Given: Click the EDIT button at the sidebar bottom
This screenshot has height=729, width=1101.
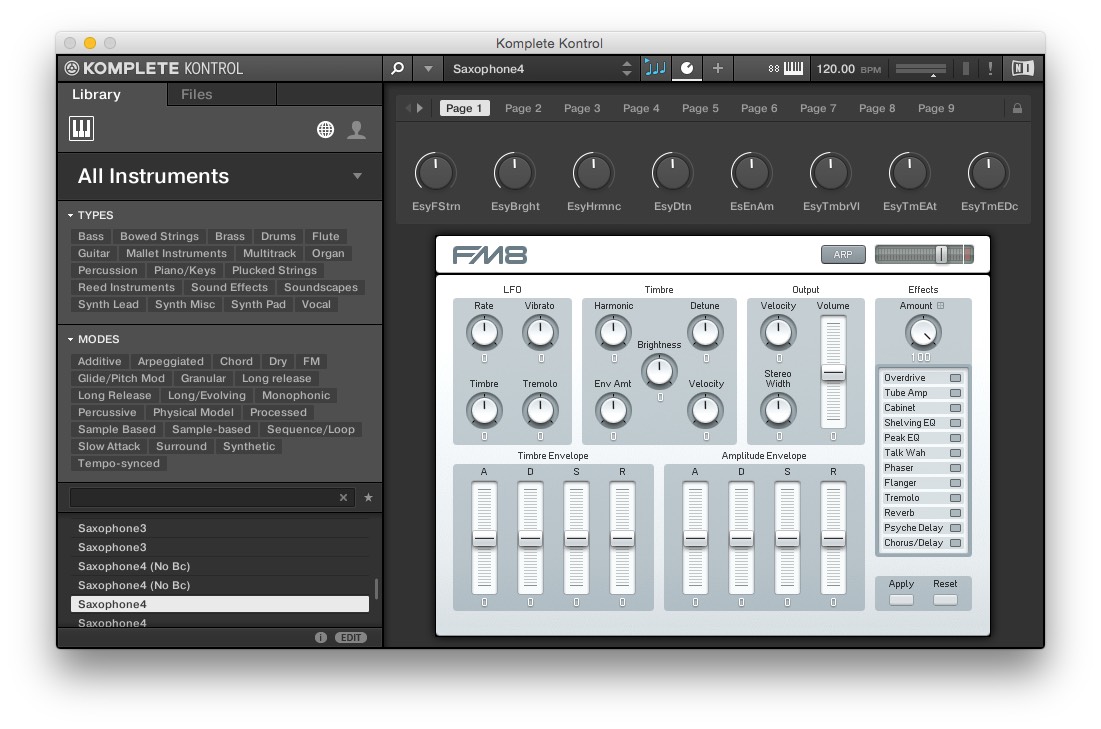Looking at the screenshot, I should pyautogui.click(x=350, y=637).
